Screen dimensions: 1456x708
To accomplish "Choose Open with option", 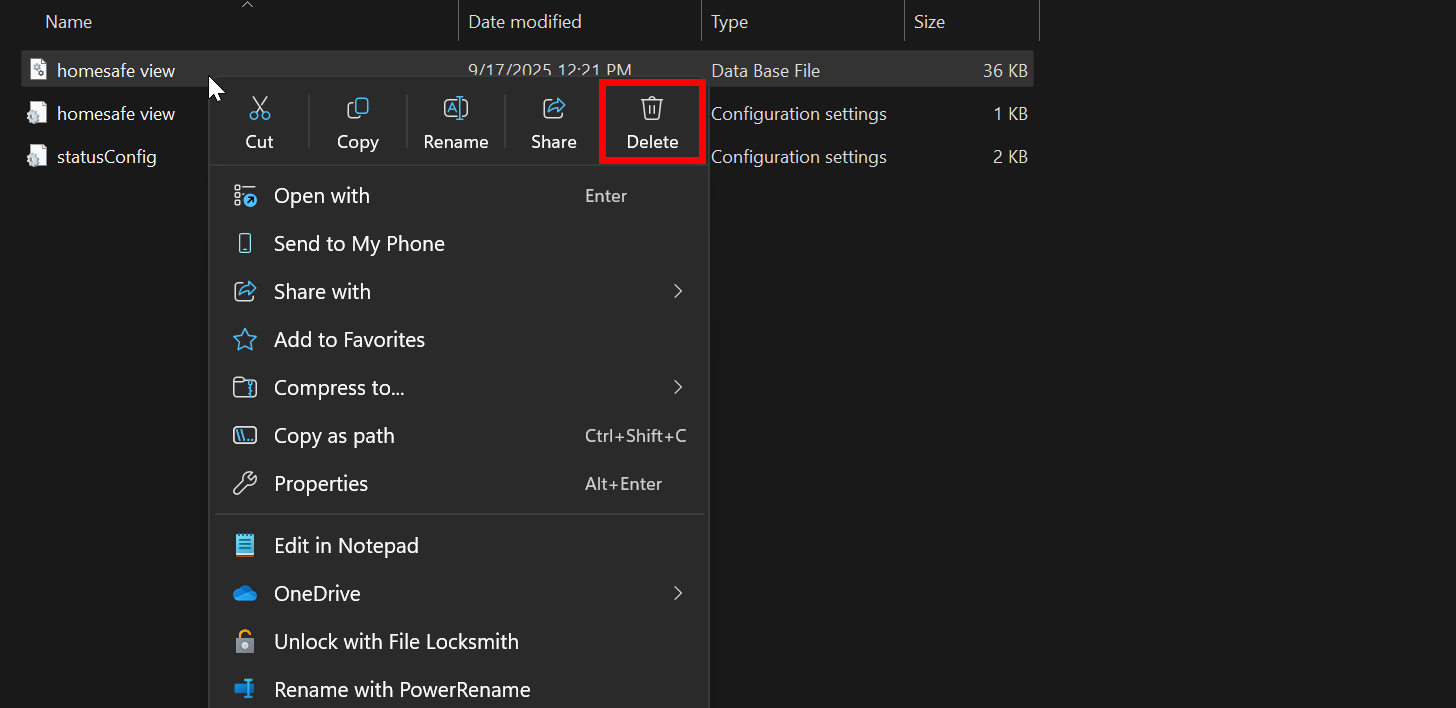I will tap(321, 196).
